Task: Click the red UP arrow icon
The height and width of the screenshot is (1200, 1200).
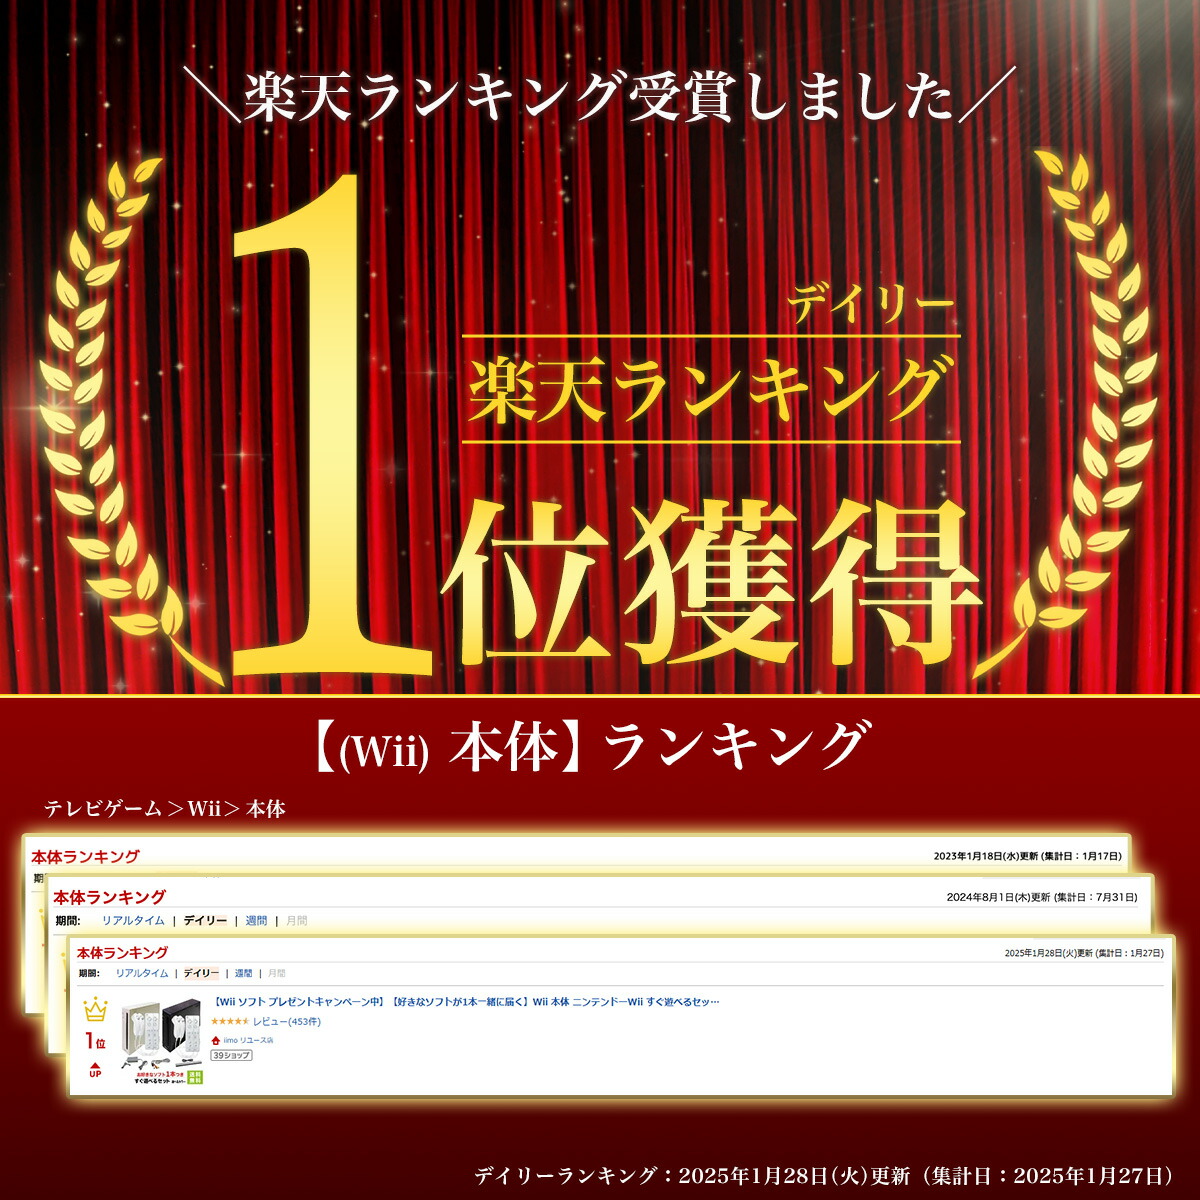Action: [95, 1068]
